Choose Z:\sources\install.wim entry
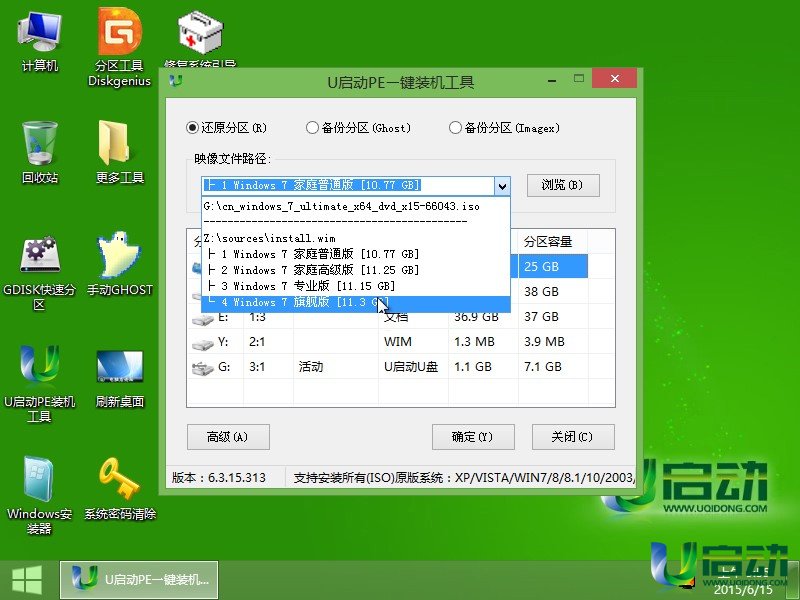The width and height of the screenshot is (800, 600). click(x=356, y=238)
